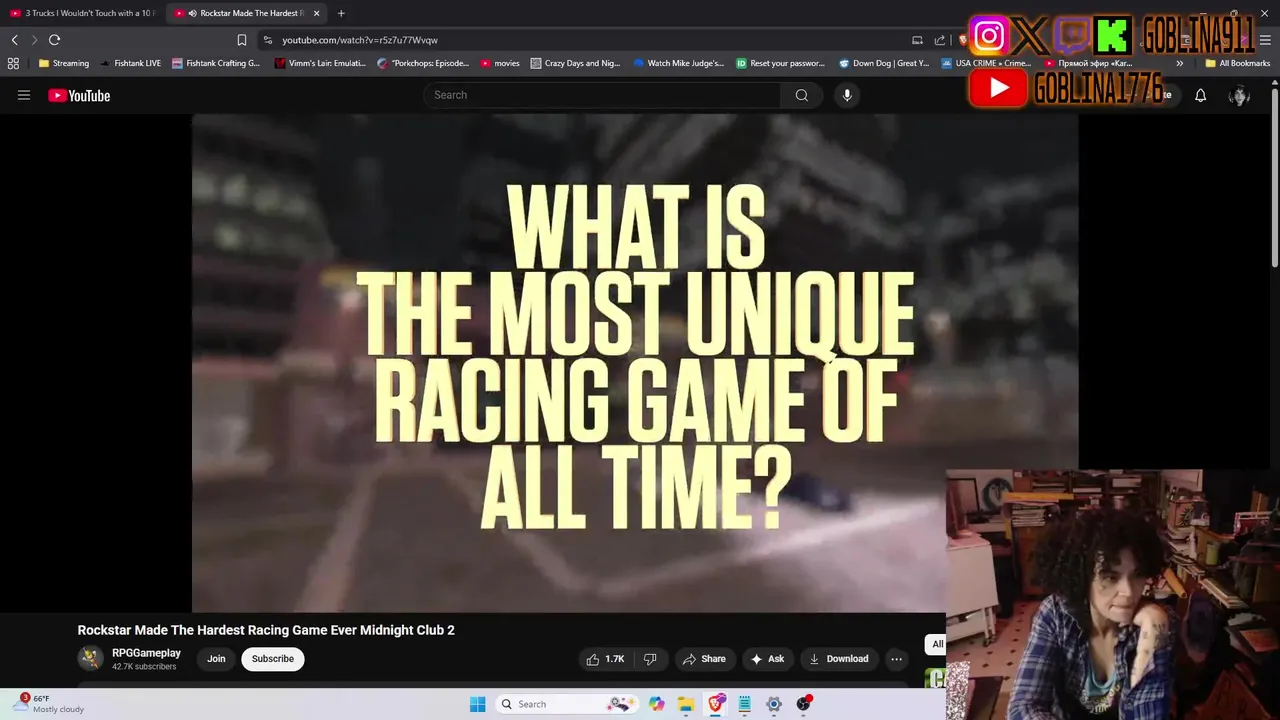This screenshot has height=720, width=1280.
Task: Open YouTube account avatar menu
Action: tap(1239, 95)
